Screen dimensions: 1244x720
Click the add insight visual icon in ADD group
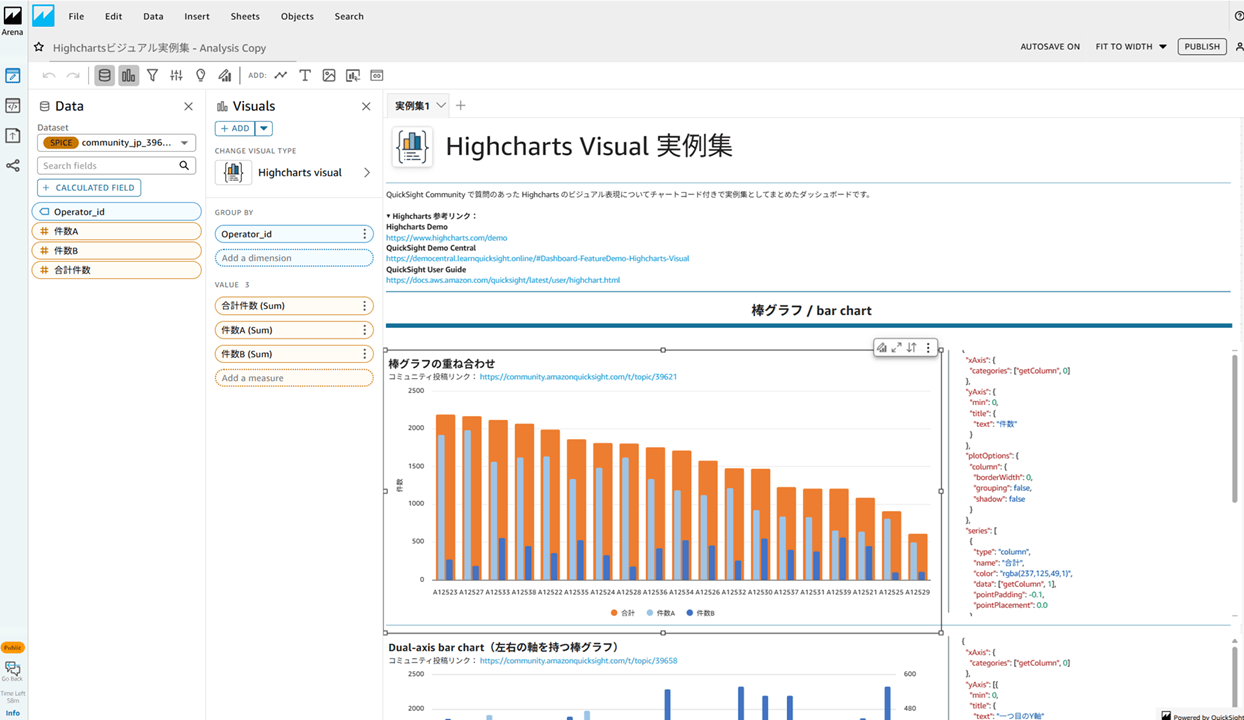pyautogui.click(x=353, y=75)
